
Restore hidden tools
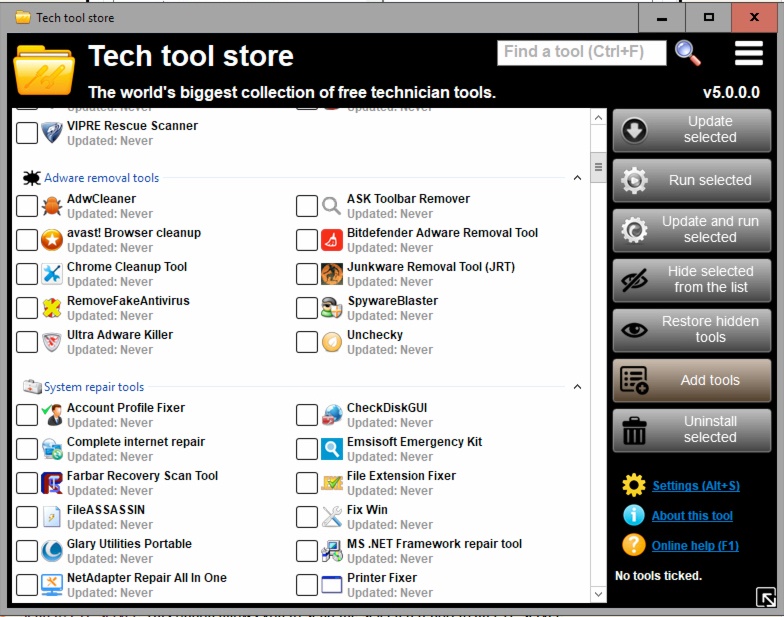(x=692, y=330)
